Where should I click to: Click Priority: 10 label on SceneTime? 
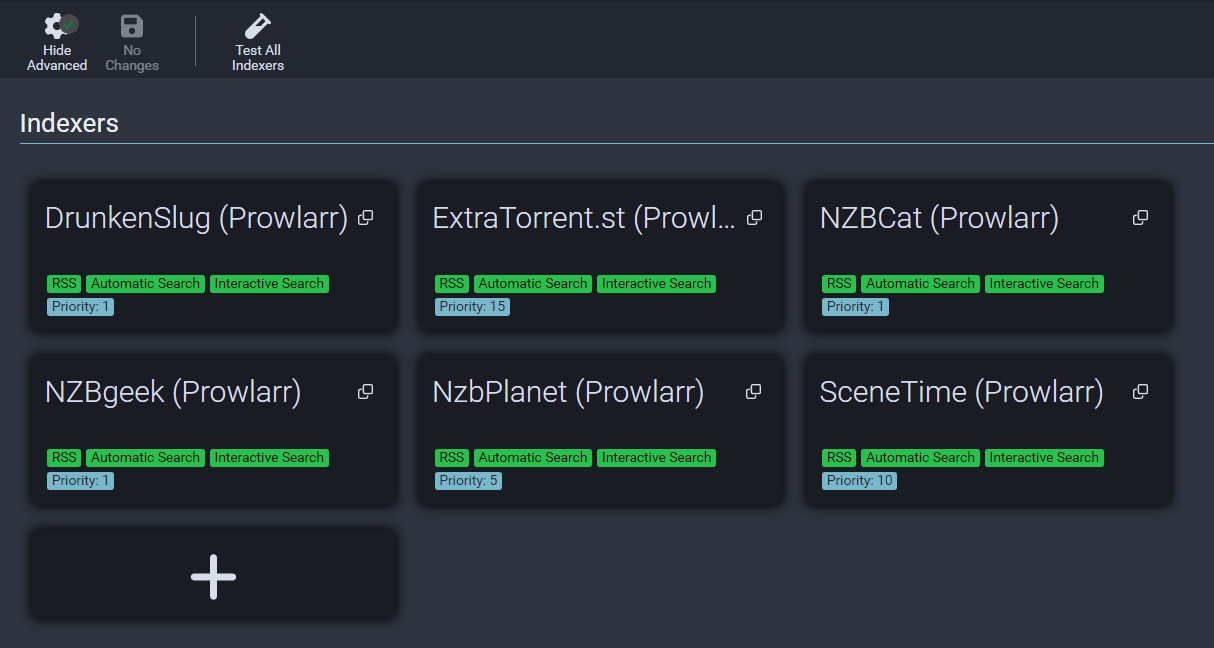pos(859,481)
